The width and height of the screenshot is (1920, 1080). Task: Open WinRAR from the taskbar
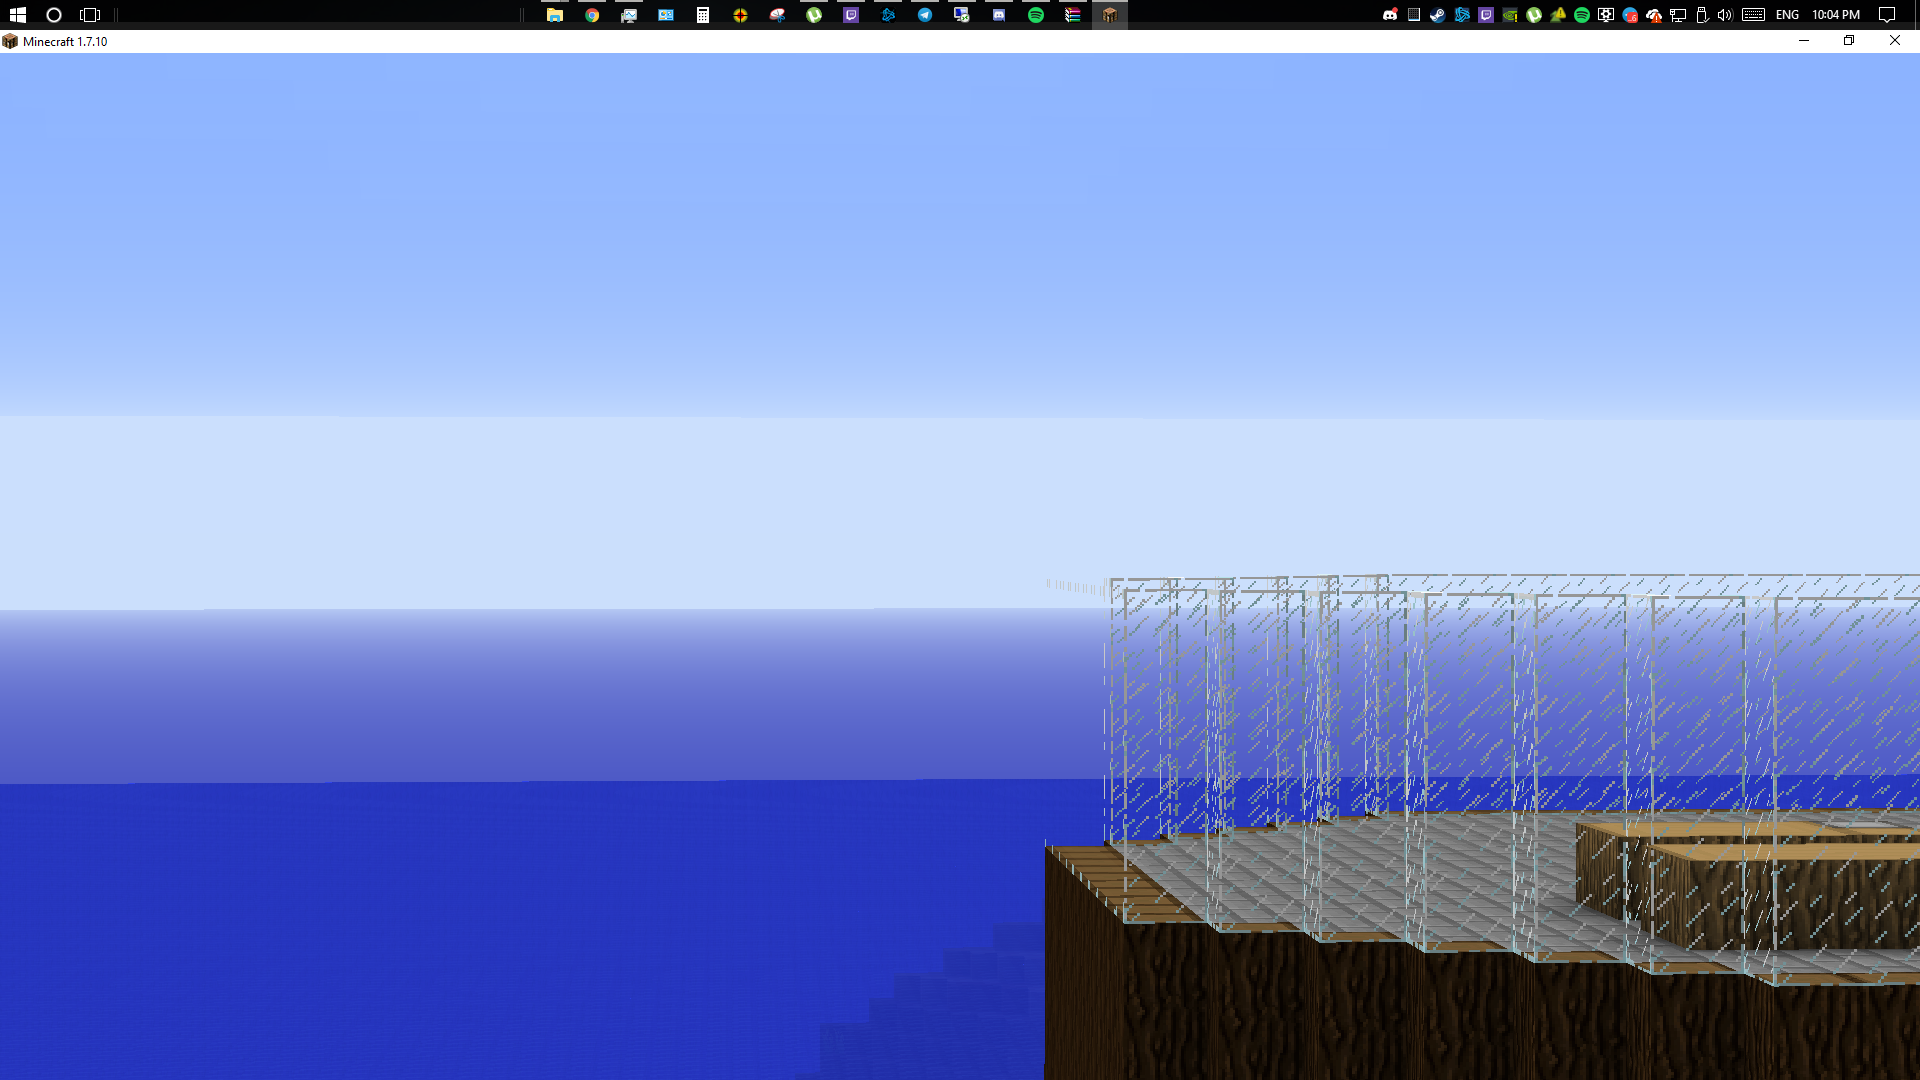pos(1073,15)
